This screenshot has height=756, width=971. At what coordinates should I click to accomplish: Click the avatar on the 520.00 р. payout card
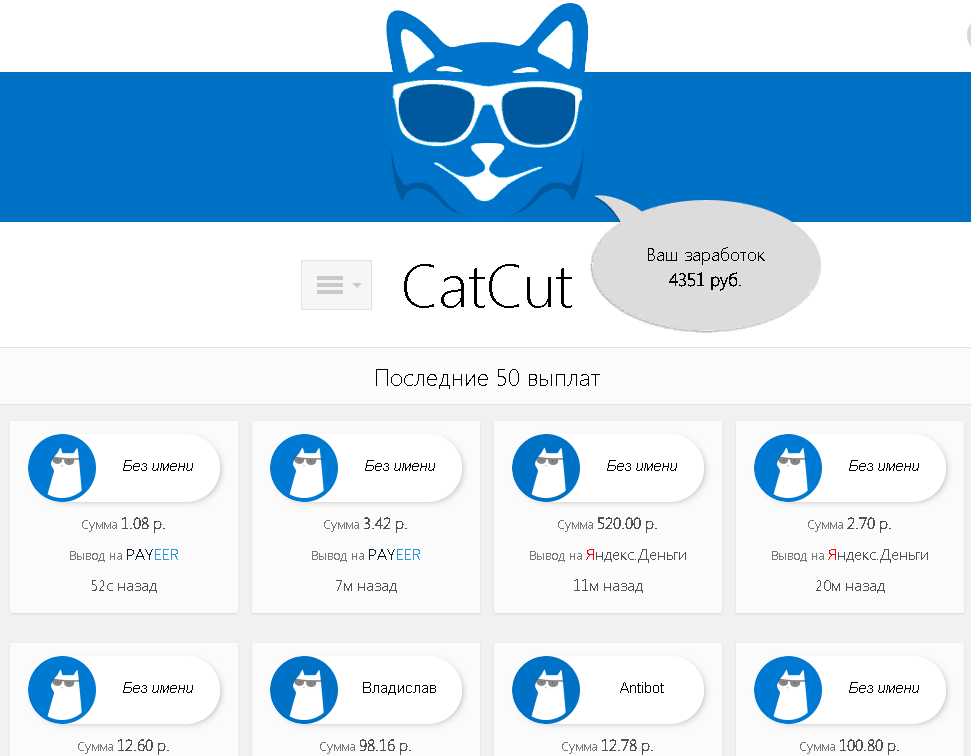pyautogui.click(x=546, y=467)
